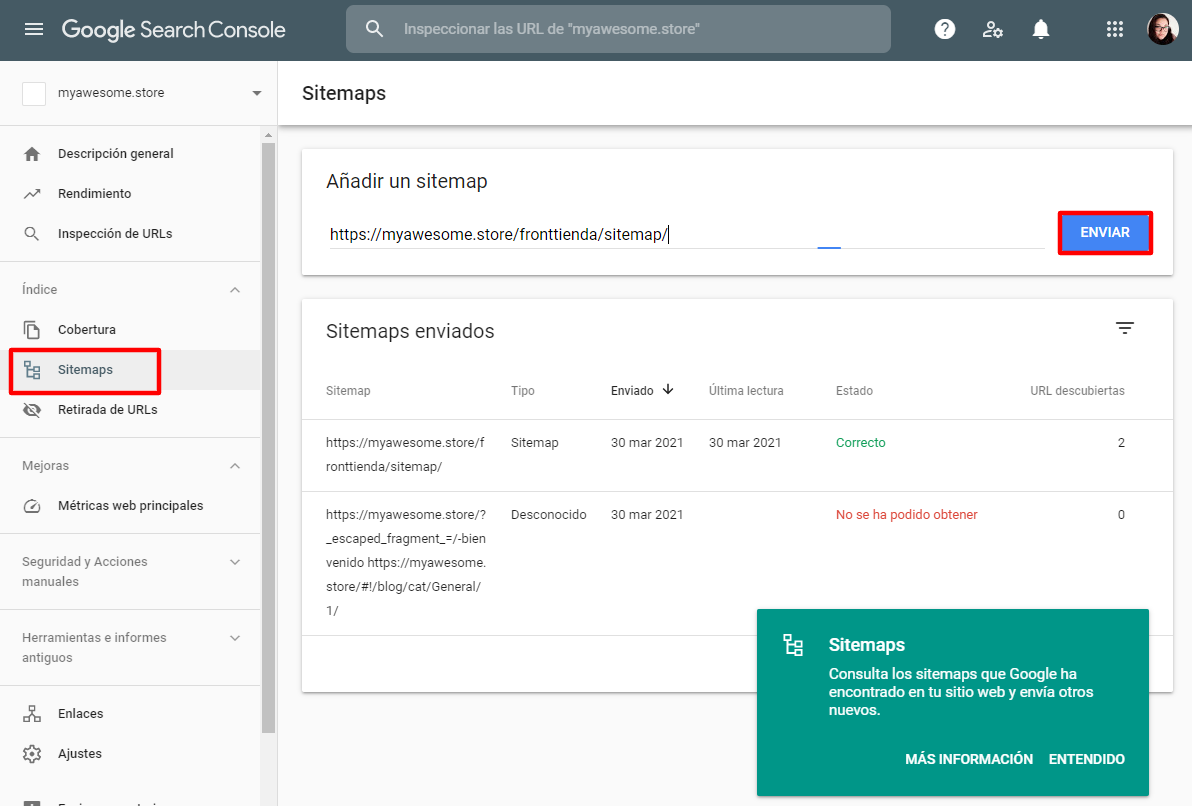Open the _escaped_fragment_ sitemap row

737,563
